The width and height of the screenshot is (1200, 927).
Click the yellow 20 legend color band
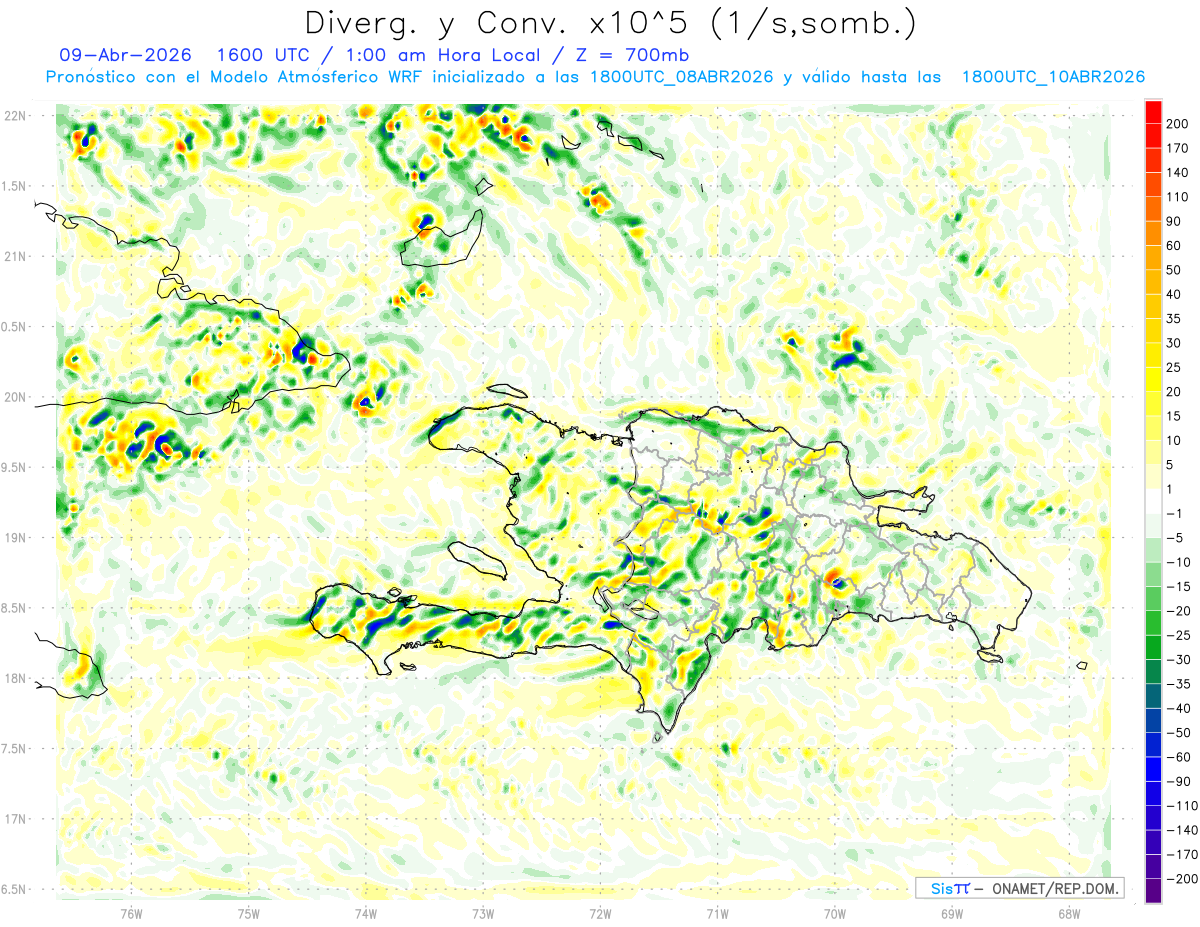point(1153,380)
